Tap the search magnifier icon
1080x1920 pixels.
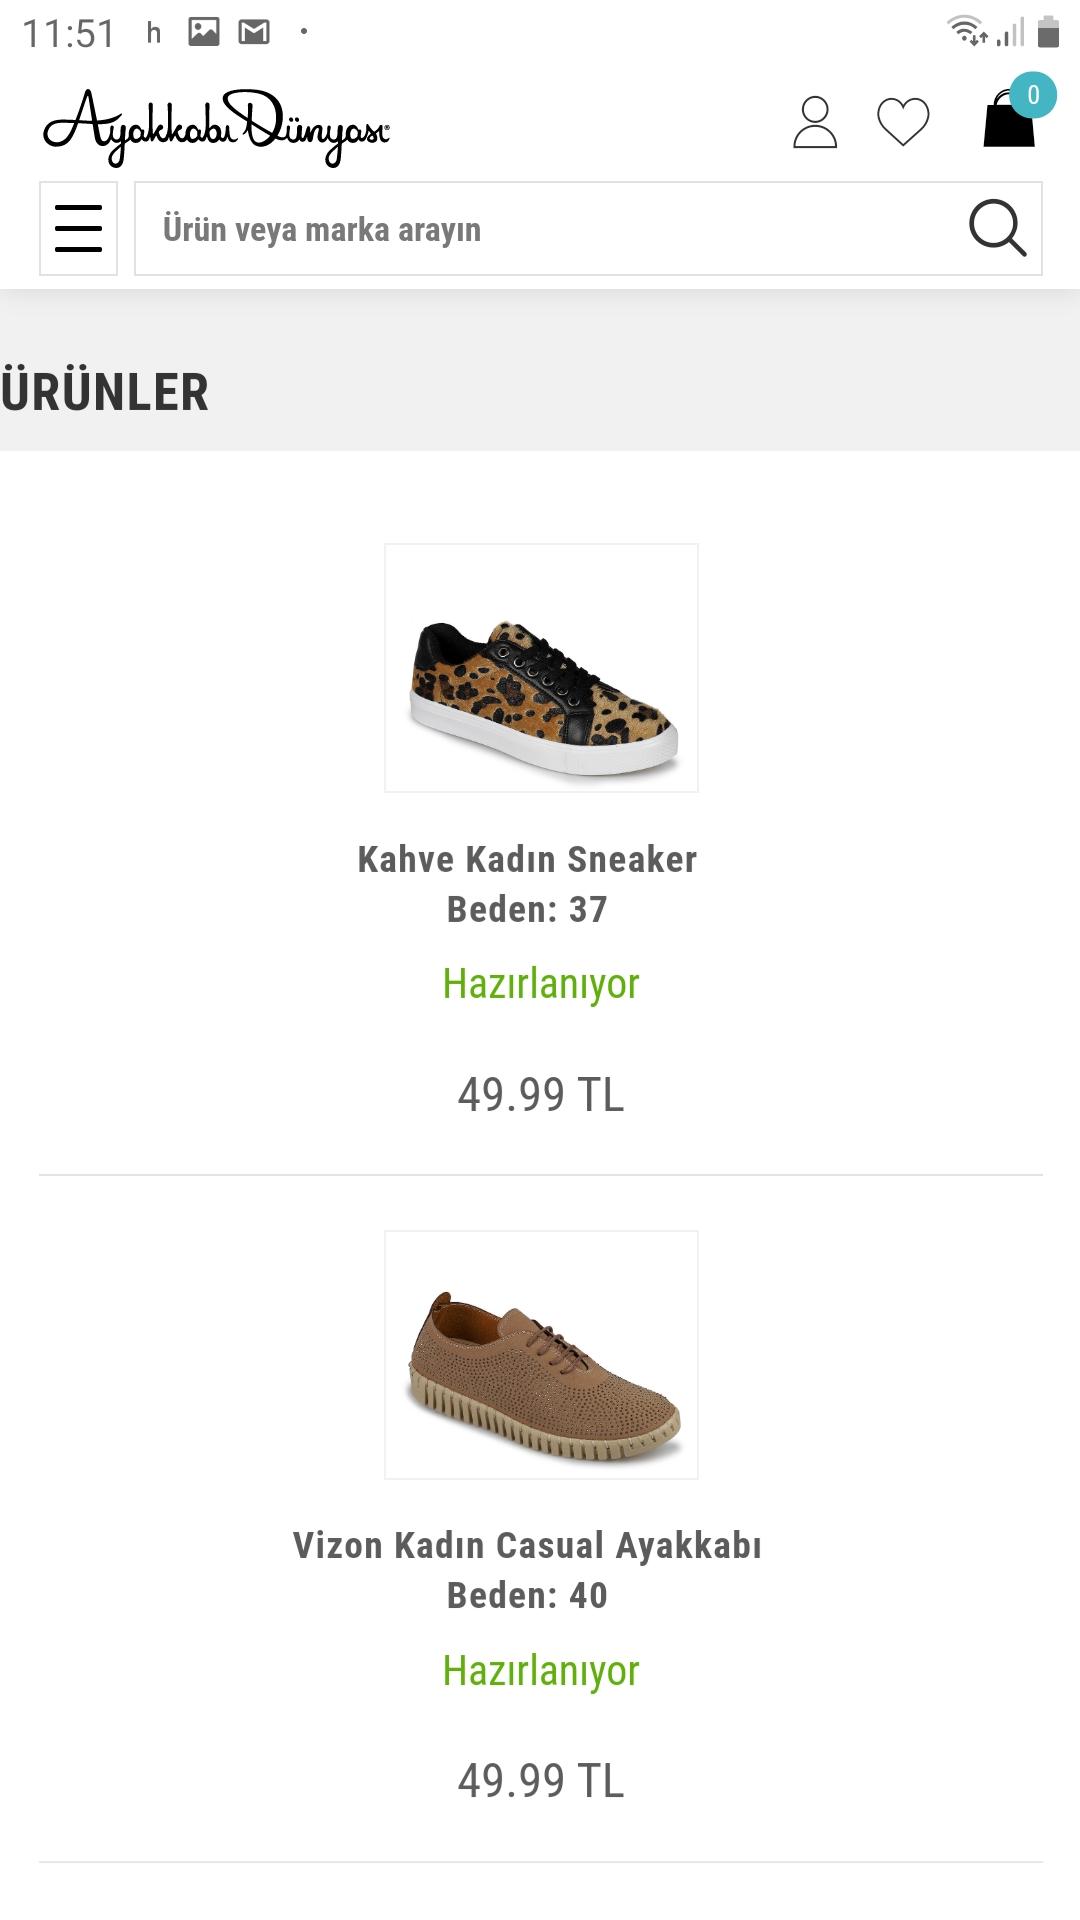tap(997, 228)
